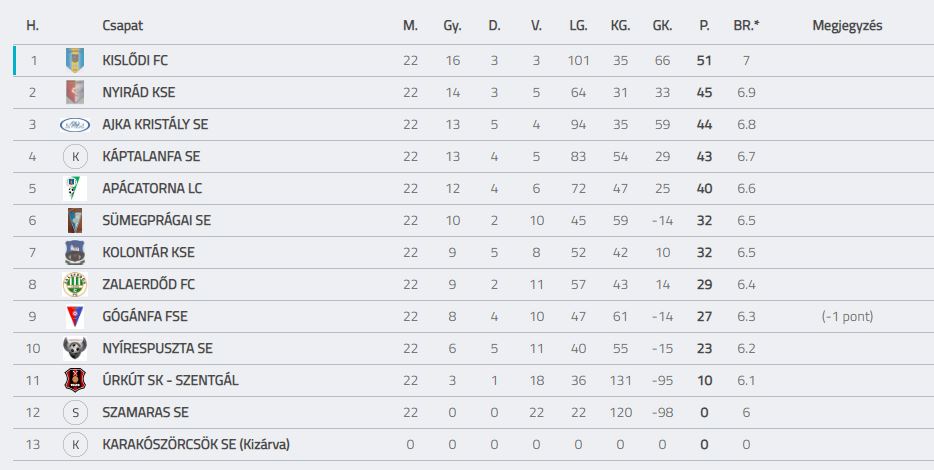Click the BR.* column header
934x470 pixels.
pyautogui.click(x=746, y=26)
